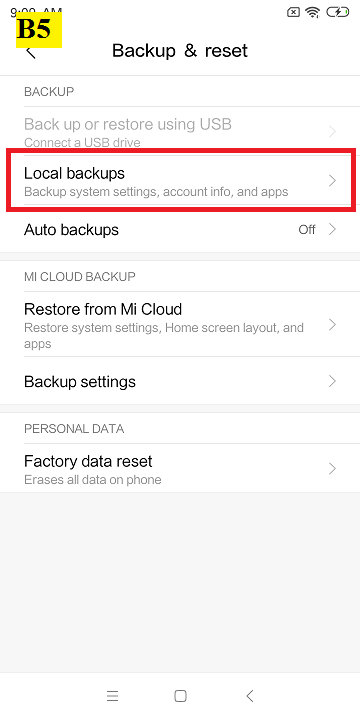Tap chevron next to Restore from Mi Cloud
Viewport: 360px width, 720px height.
point(332,325)
